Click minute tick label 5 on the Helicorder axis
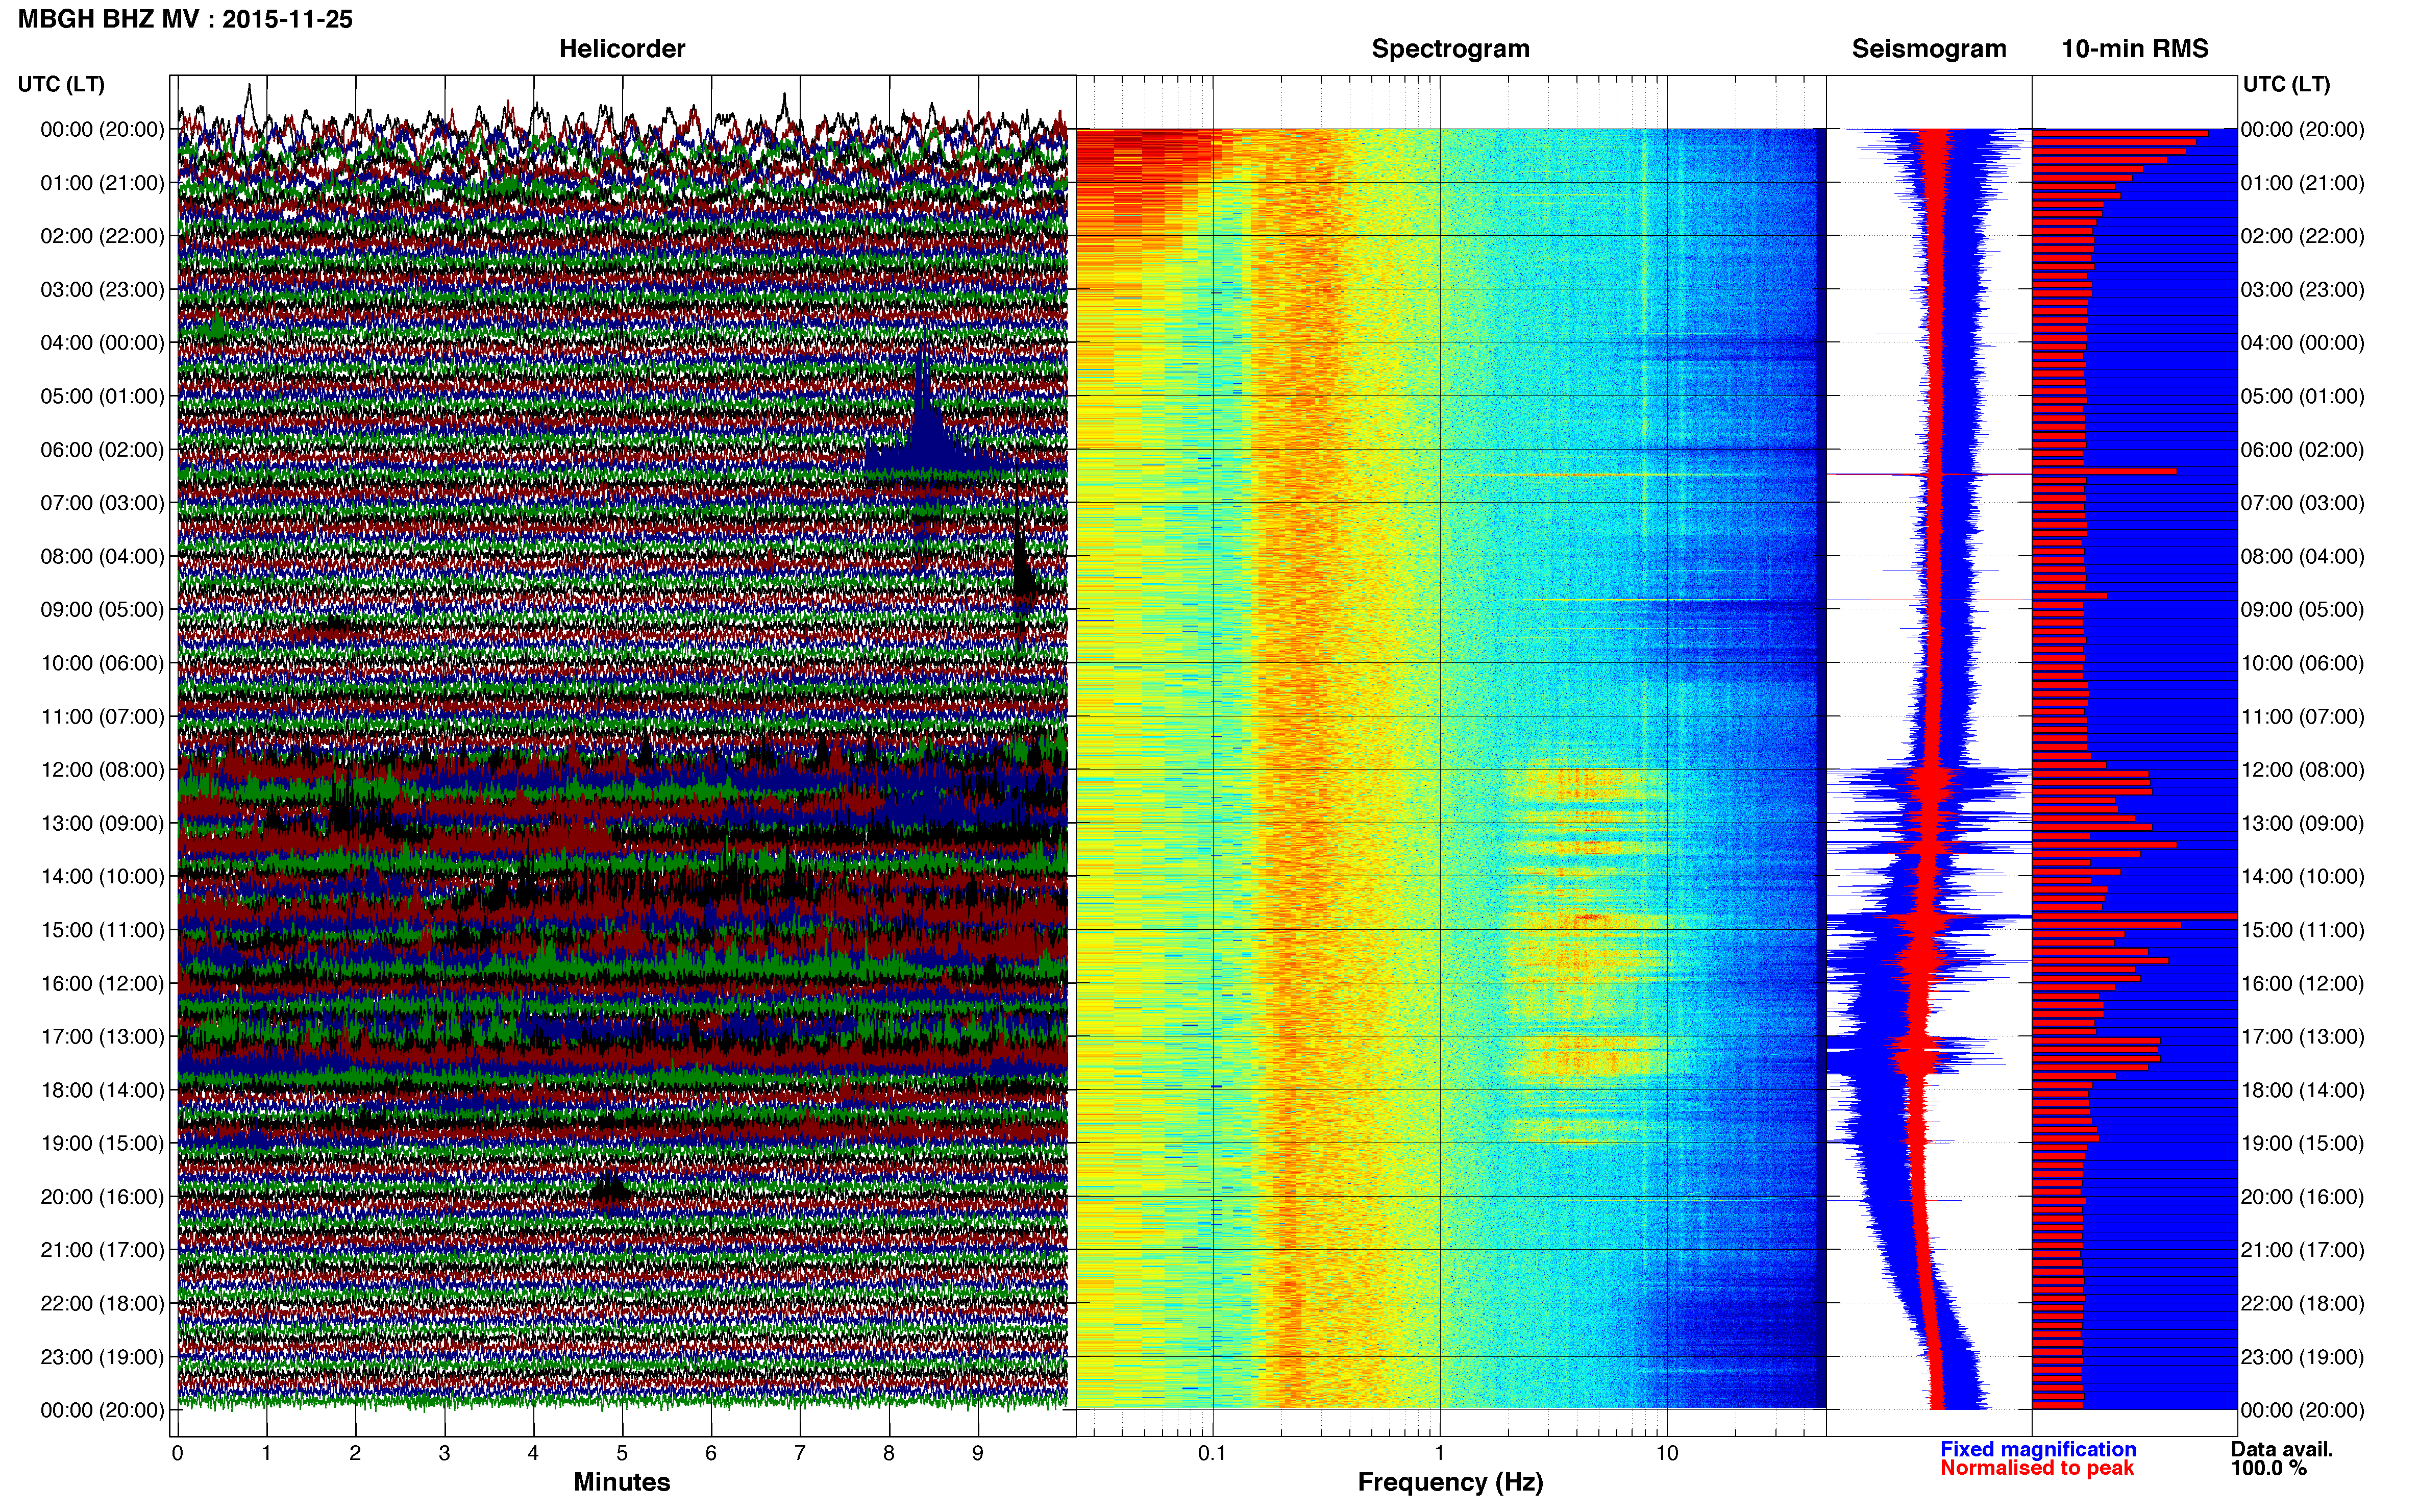This screenshot has height=1512, width=2419. tap(622, 1453)
